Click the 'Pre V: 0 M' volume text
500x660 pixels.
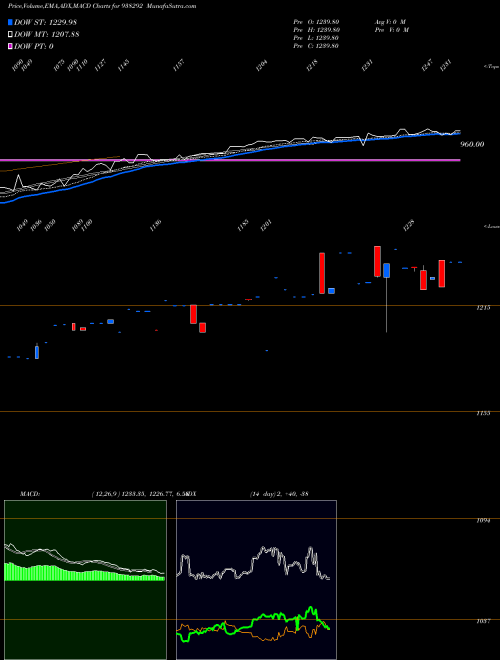click(393, 30)
